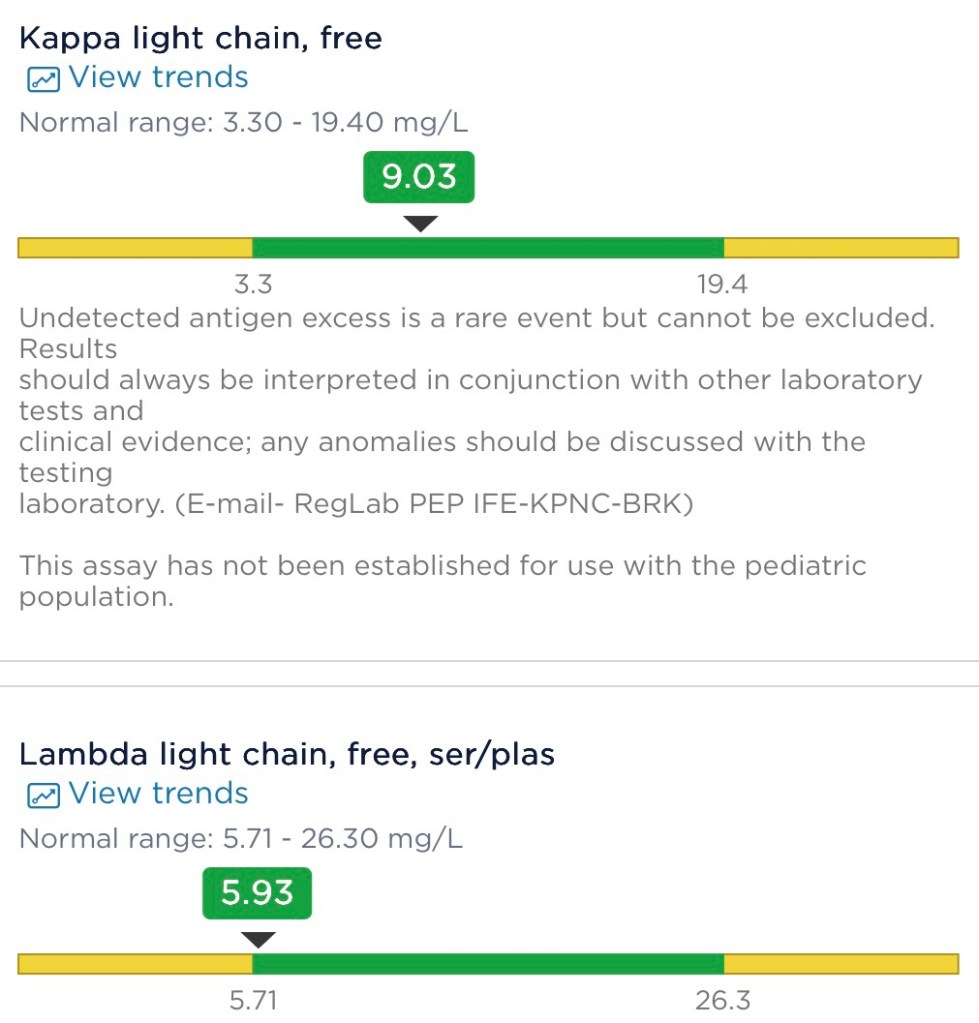Click the pediatric population assay note
This screenshot has height=1023, width=979.
point(442,581)
